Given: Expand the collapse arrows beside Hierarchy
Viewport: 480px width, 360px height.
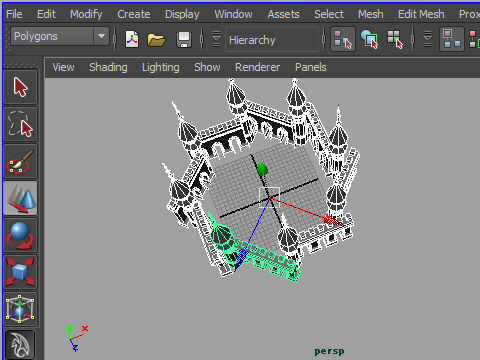Looking at the screenshot, I should (x=216, y=39).
